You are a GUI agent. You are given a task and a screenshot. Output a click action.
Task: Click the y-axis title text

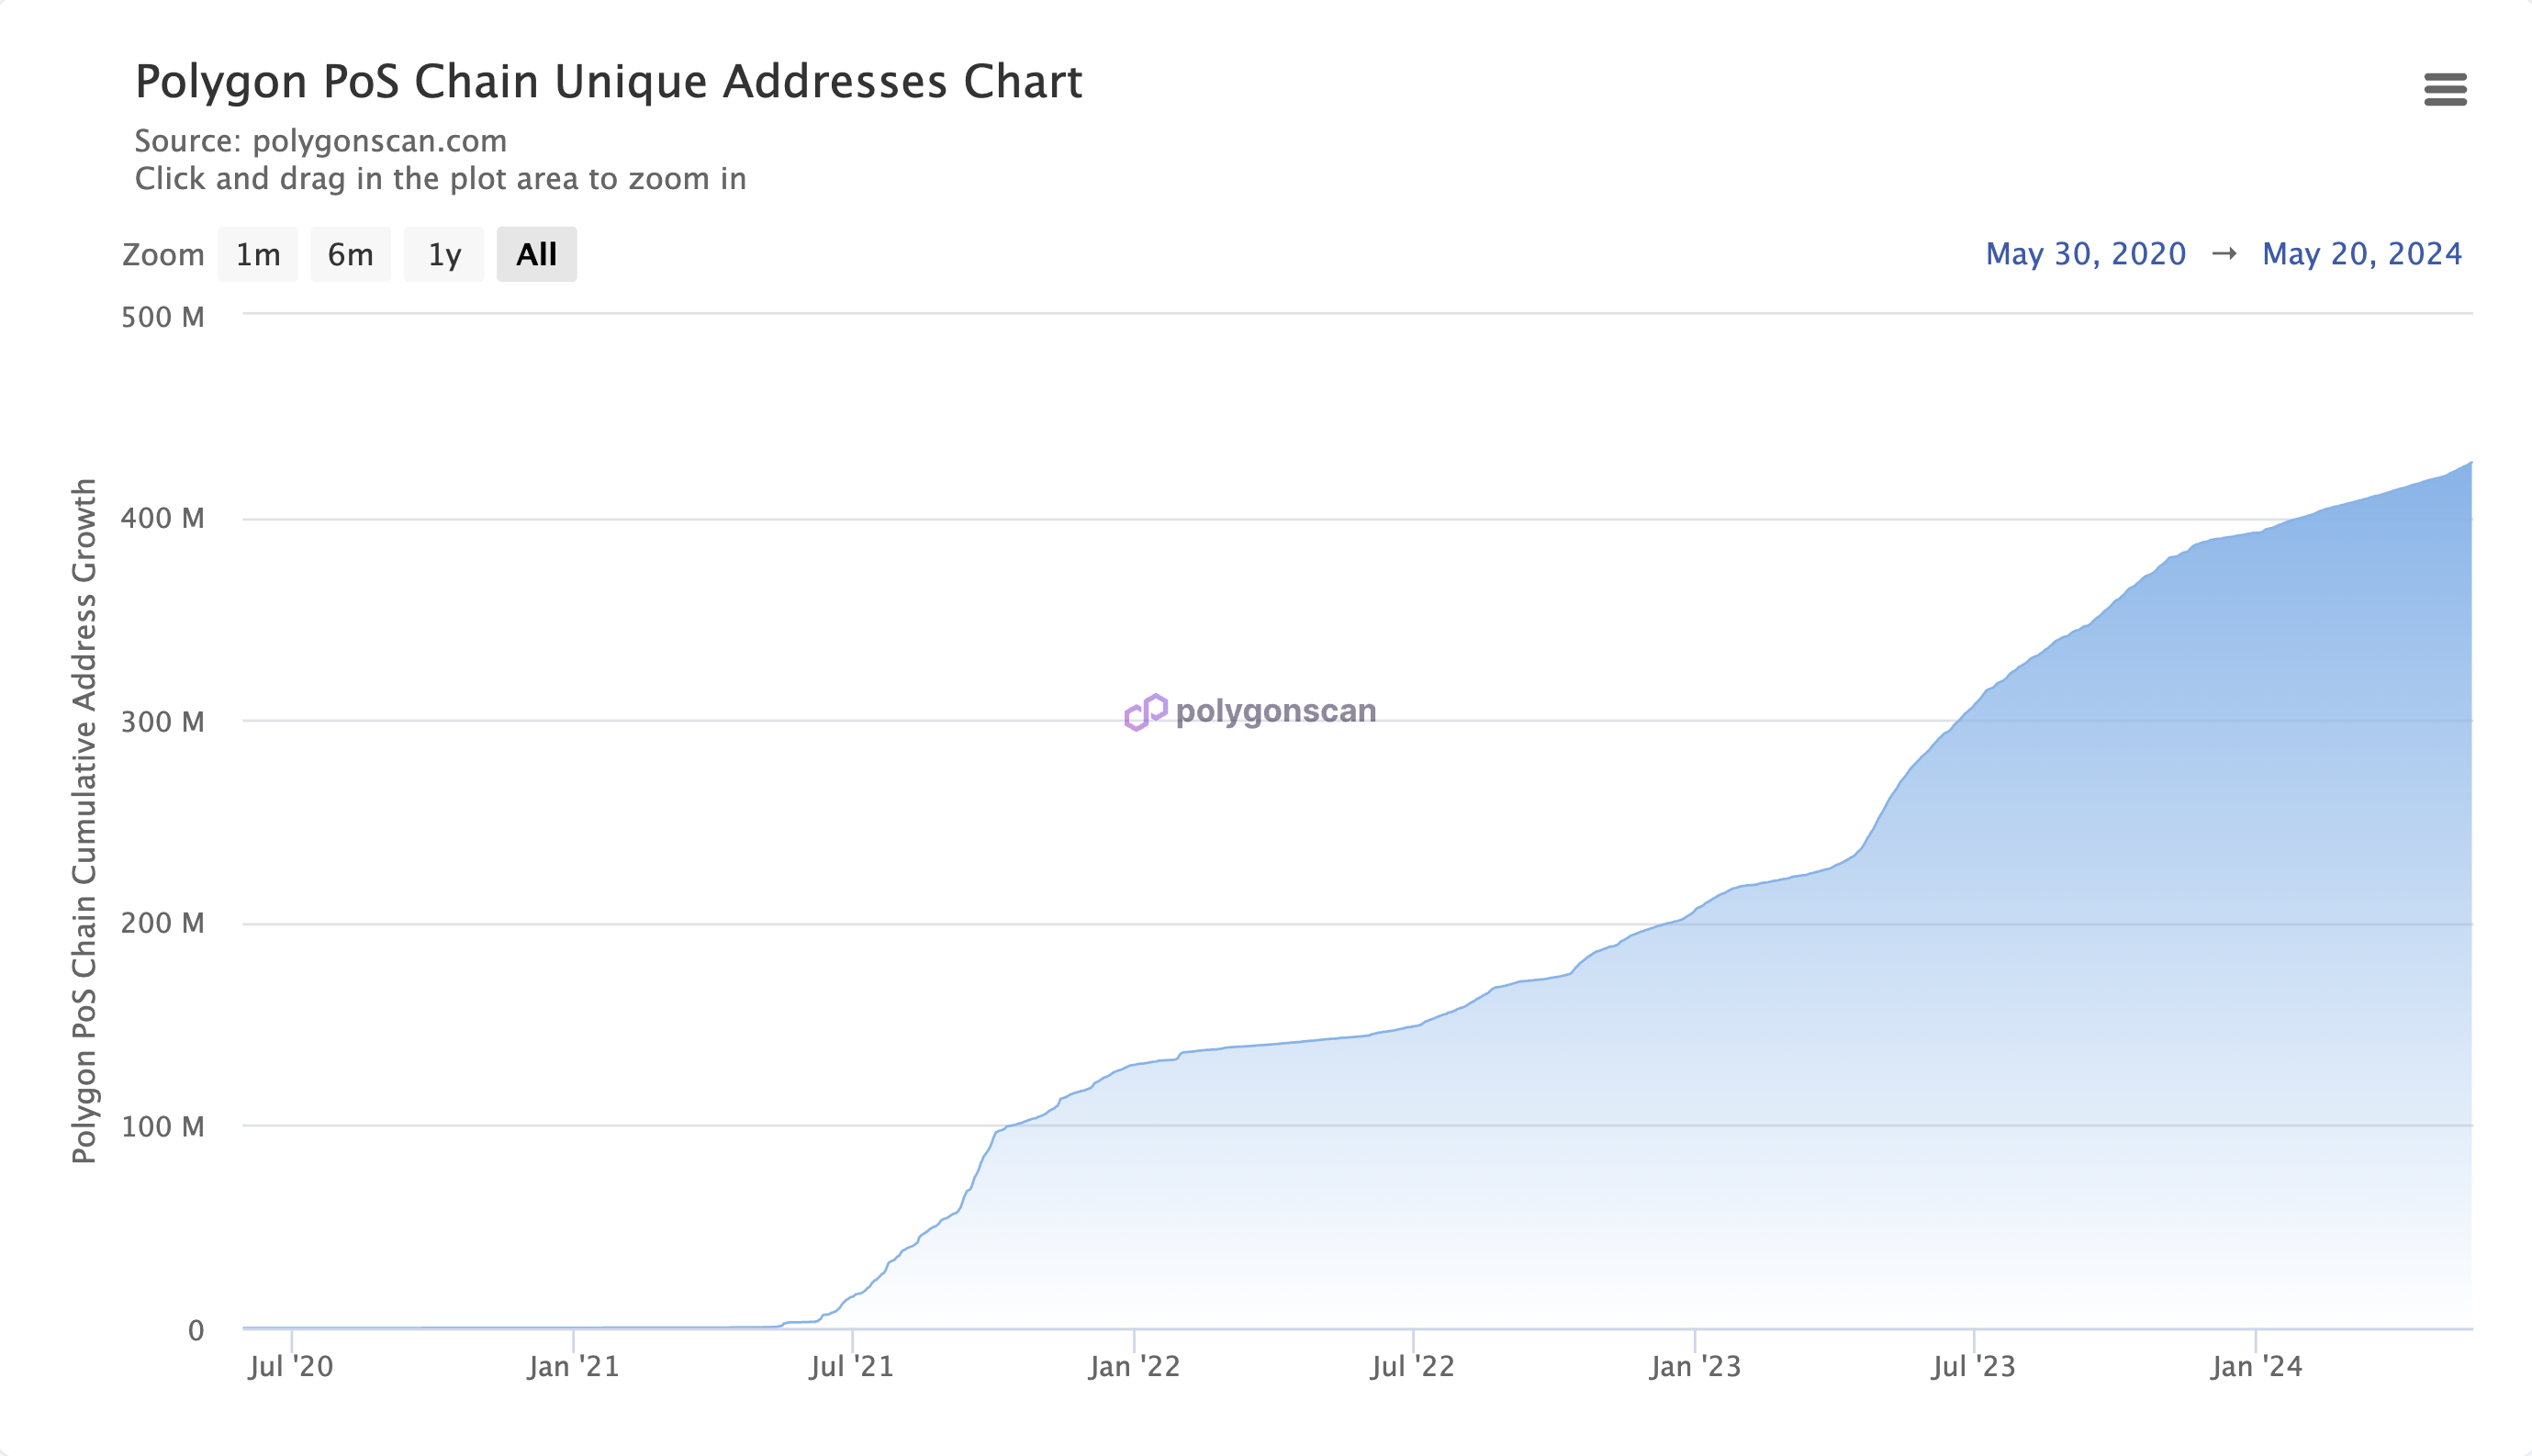tap(84, 820)
